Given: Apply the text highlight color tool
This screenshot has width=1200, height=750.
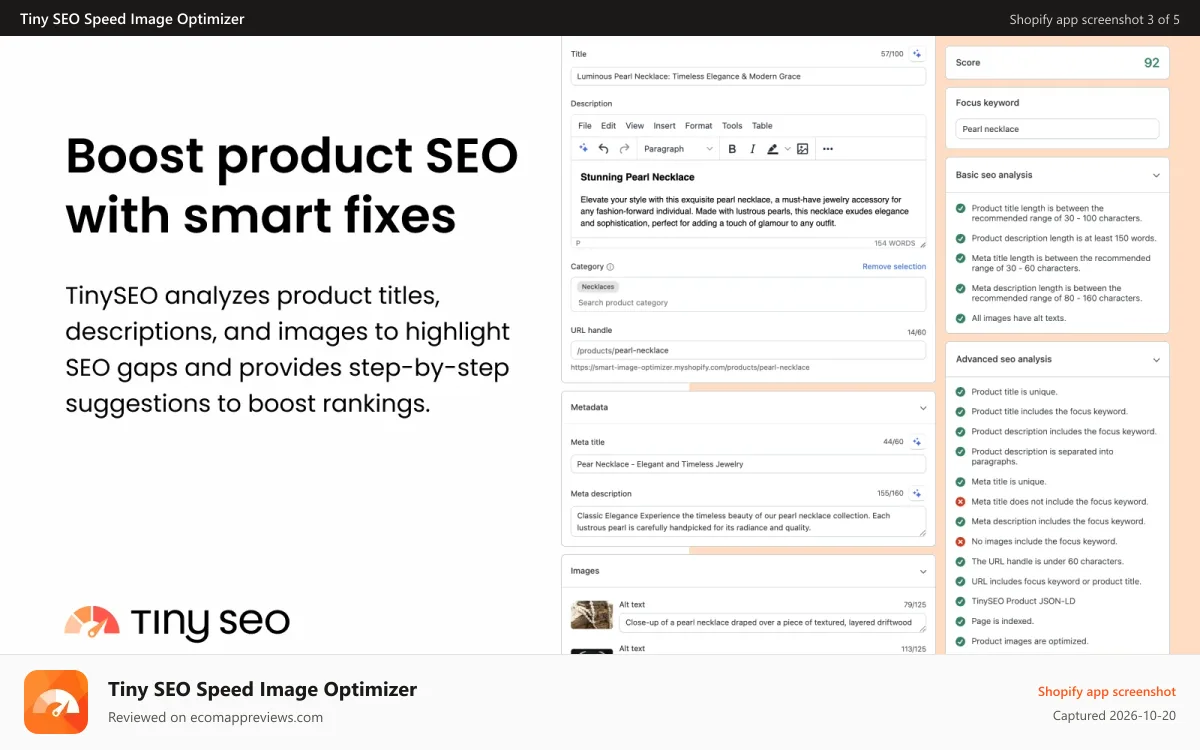Looking at the screenshot, I should click(772, 149).
